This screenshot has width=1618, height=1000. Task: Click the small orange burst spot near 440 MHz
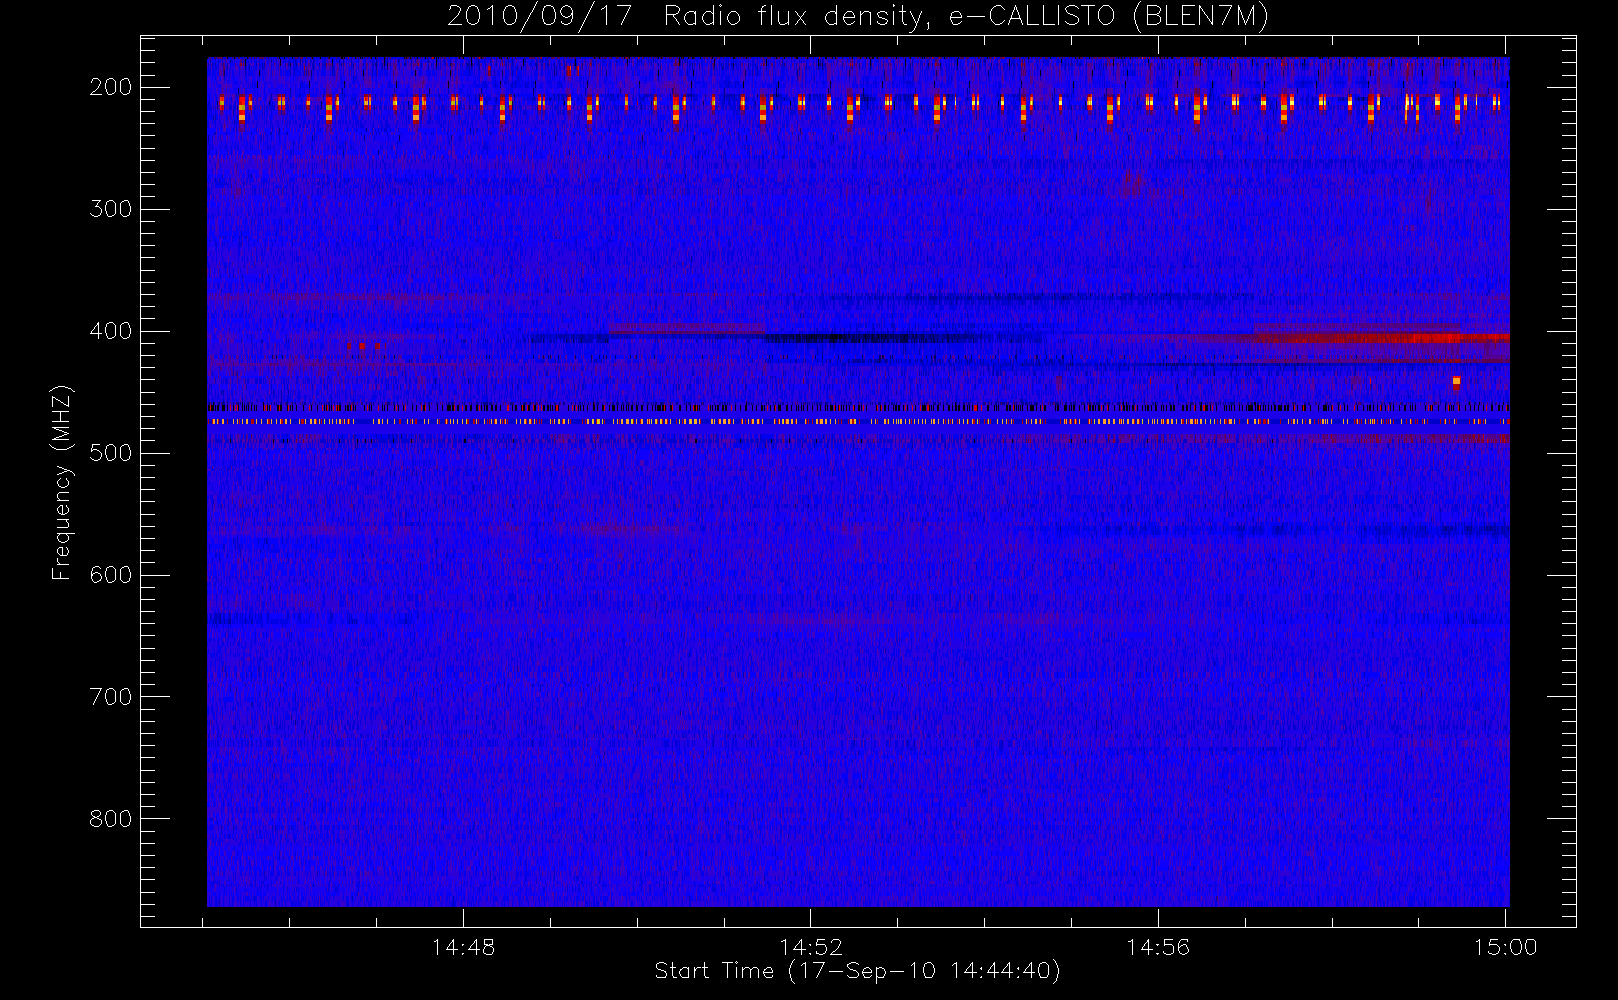[x=1456, y=381]
